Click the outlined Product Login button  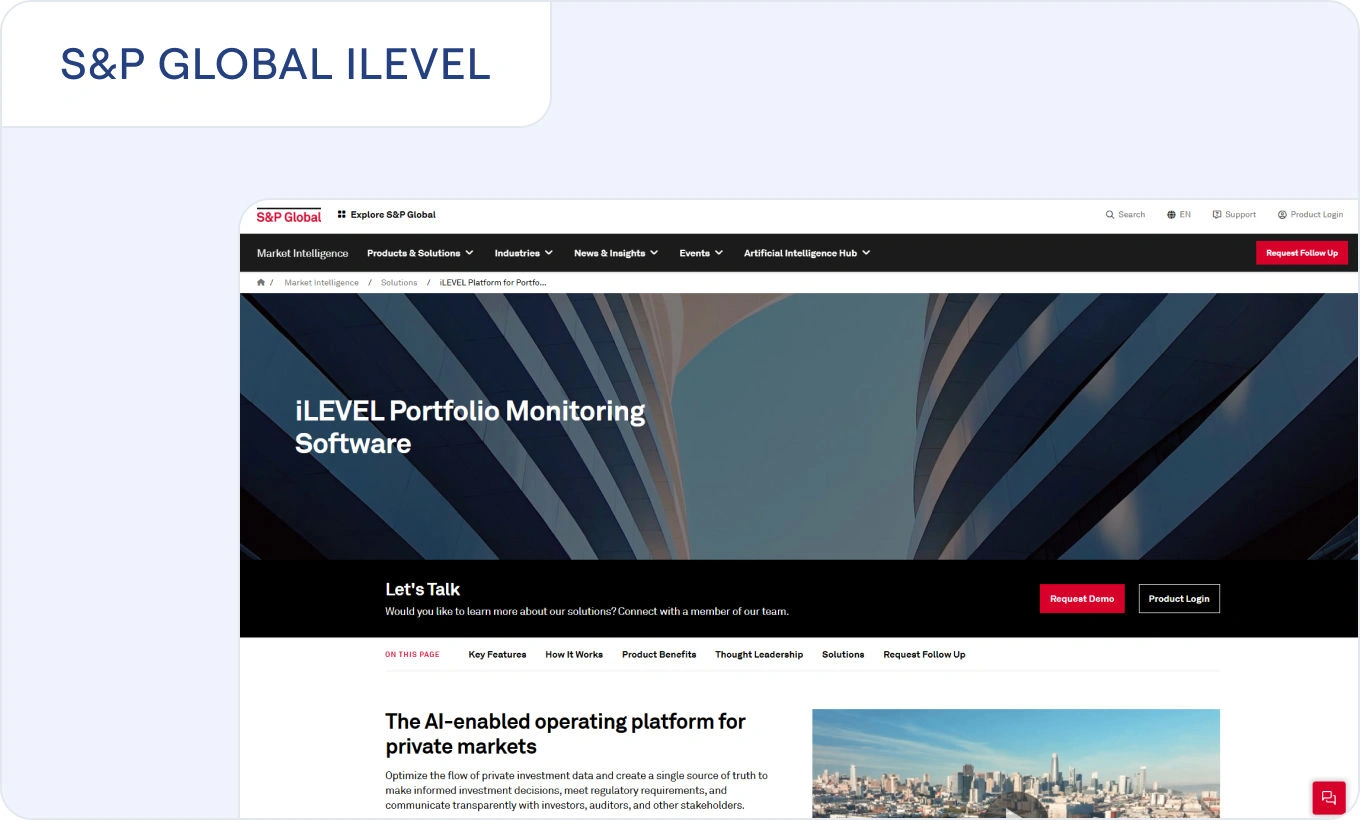click(x=1179, y=598)
